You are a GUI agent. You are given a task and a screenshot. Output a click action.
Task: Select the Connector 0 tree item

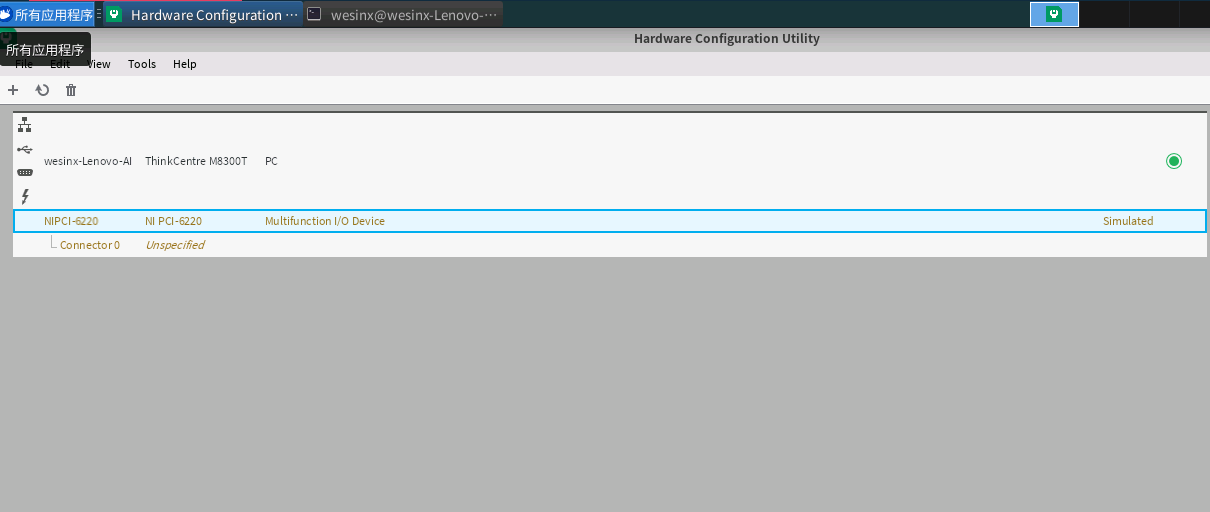[x=89, y=245]
